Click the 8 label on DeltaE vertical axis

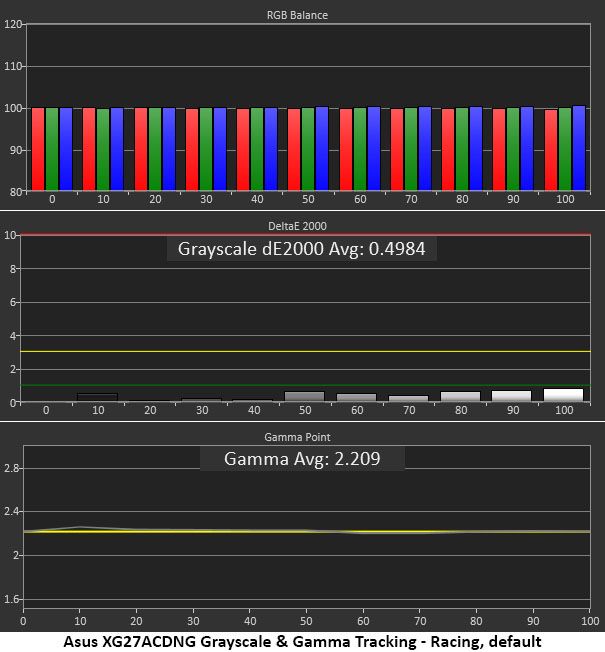[x=12, y=269]
